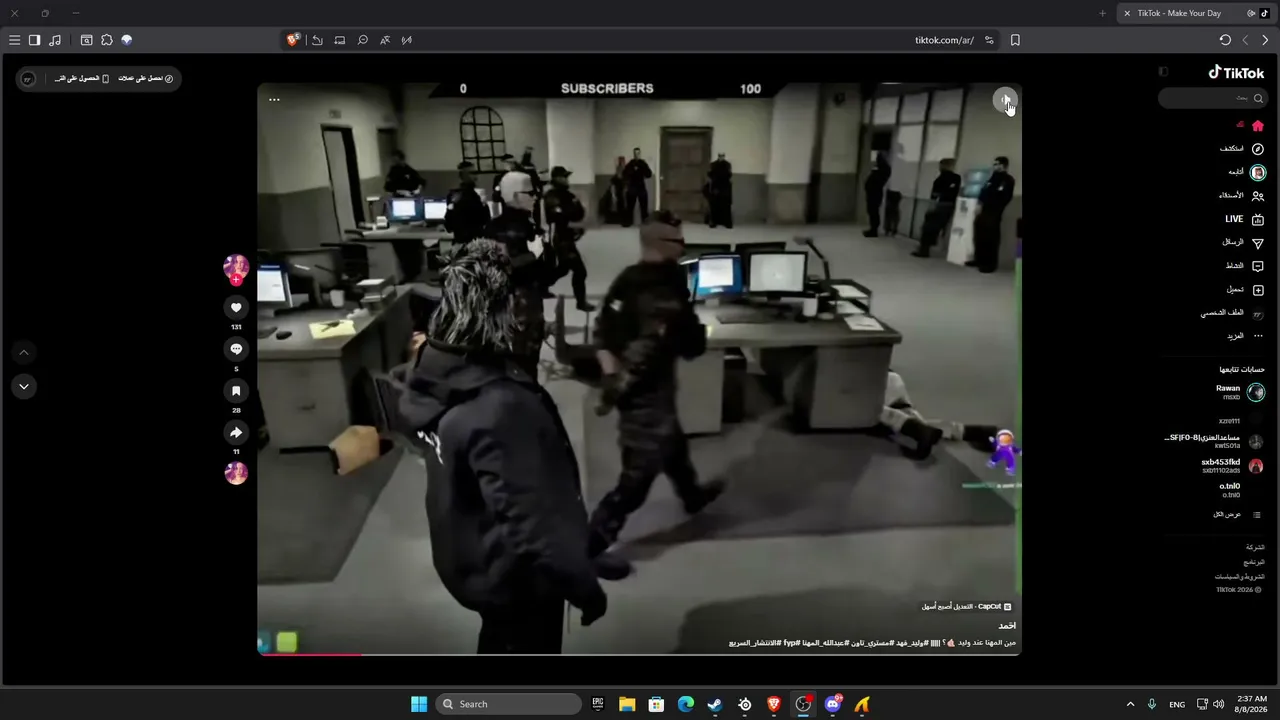This screenshot has height=720, width=1280.
Task: Open Steam from taskbar
Action: (715, 704)
